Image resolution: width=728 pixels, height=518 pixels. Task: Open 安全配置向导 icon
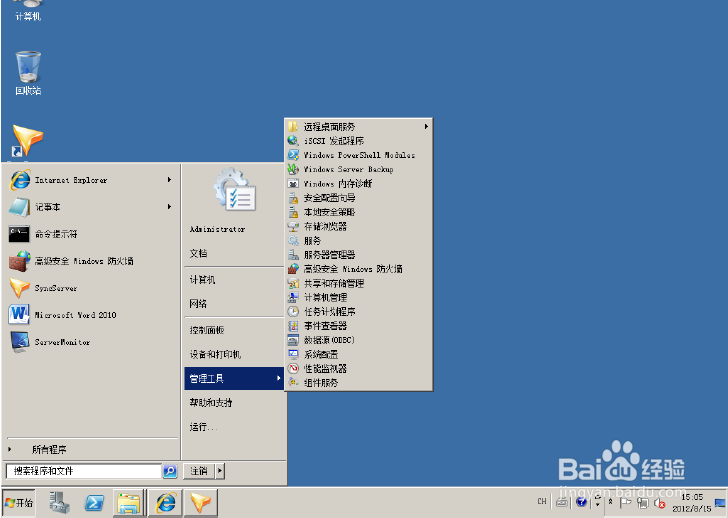293,198
